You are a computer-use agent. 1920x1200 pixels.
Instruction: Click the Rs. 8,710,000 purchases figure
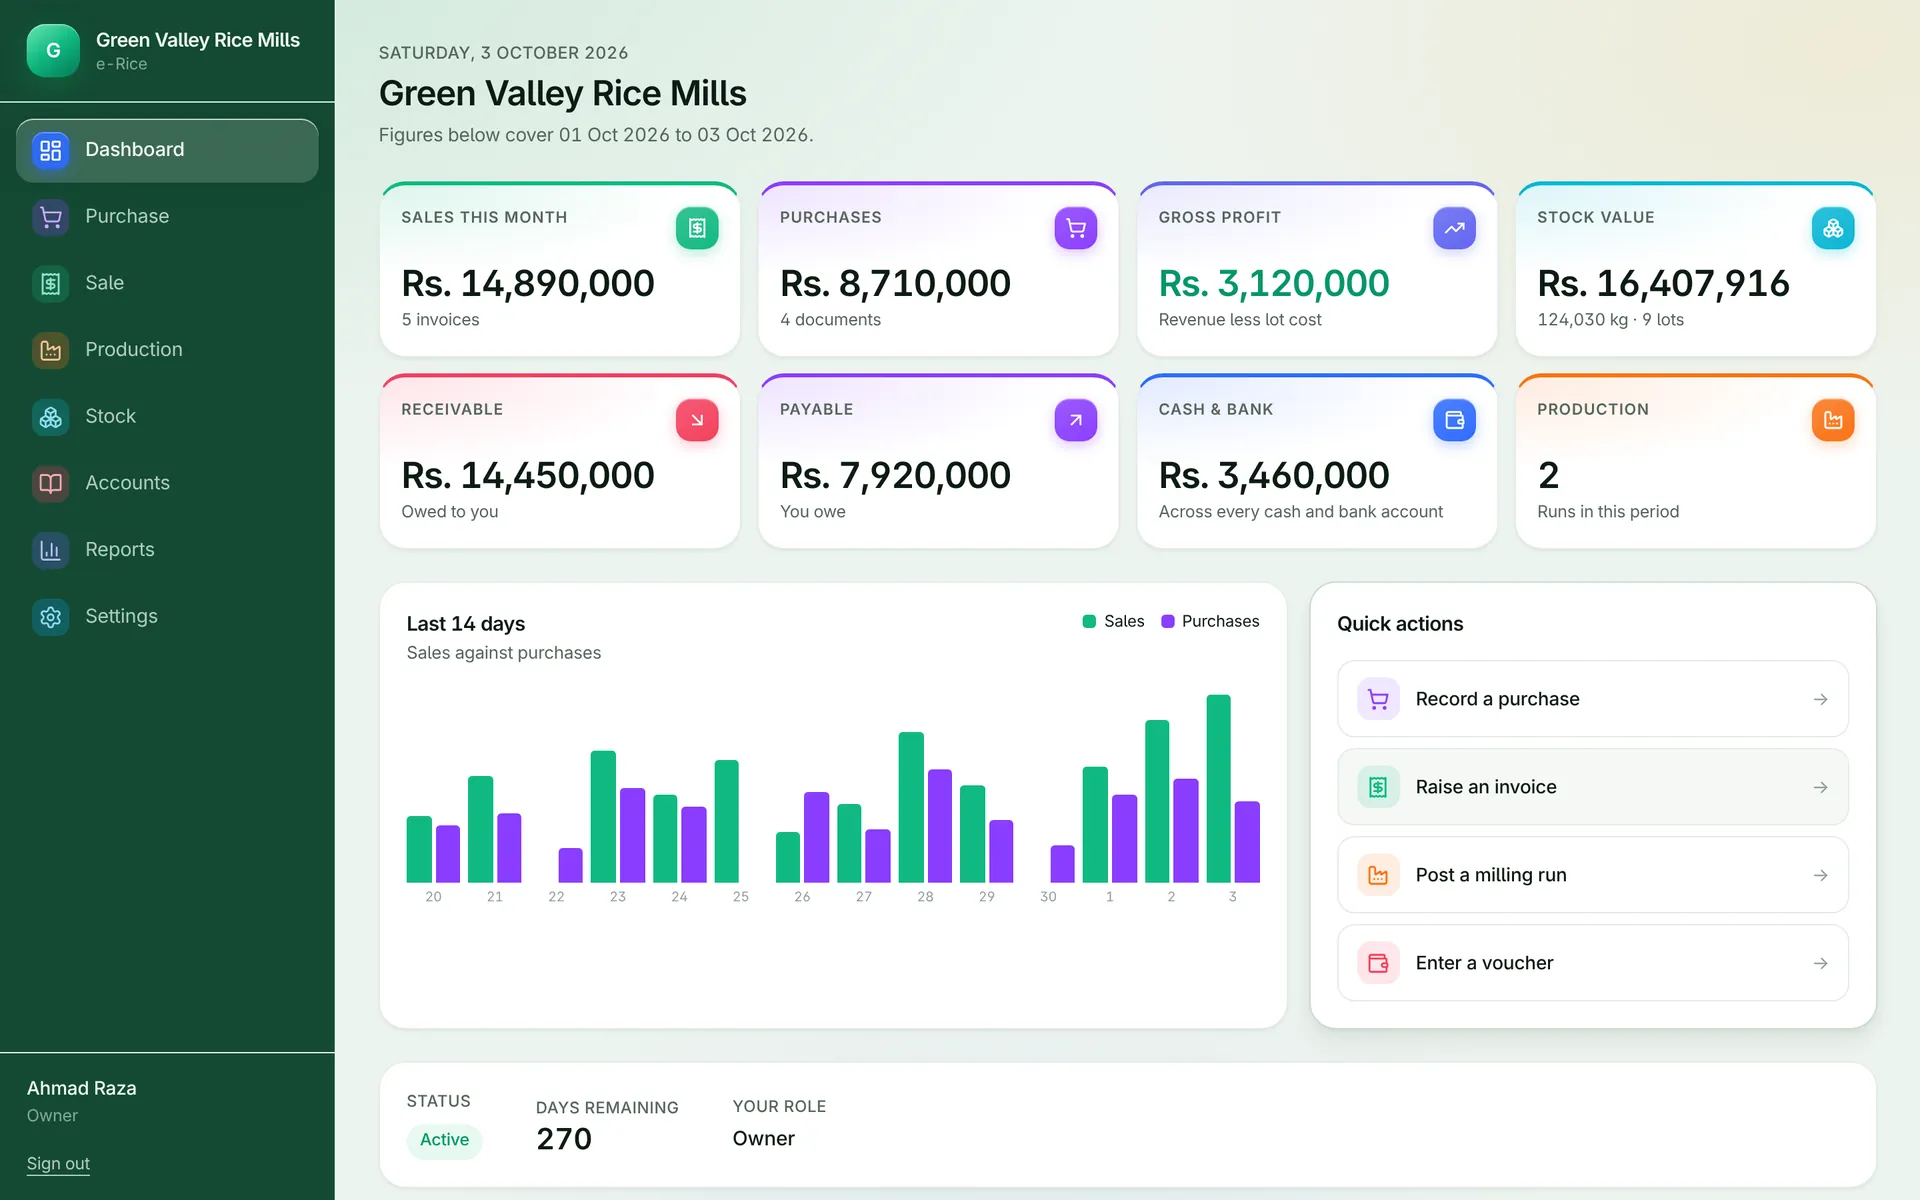tap(895, 283)
